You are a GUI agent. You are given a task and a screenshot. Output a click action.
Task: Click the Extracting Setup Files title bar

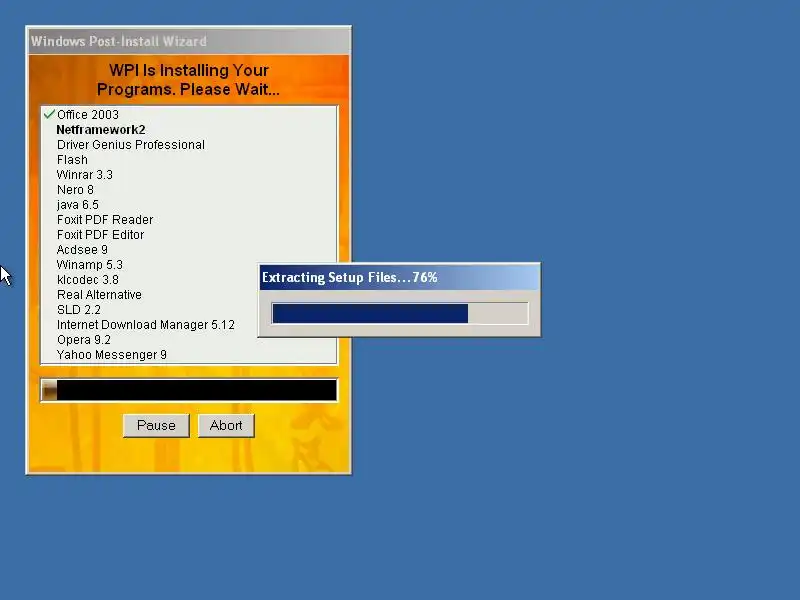(x=399, y=277)
